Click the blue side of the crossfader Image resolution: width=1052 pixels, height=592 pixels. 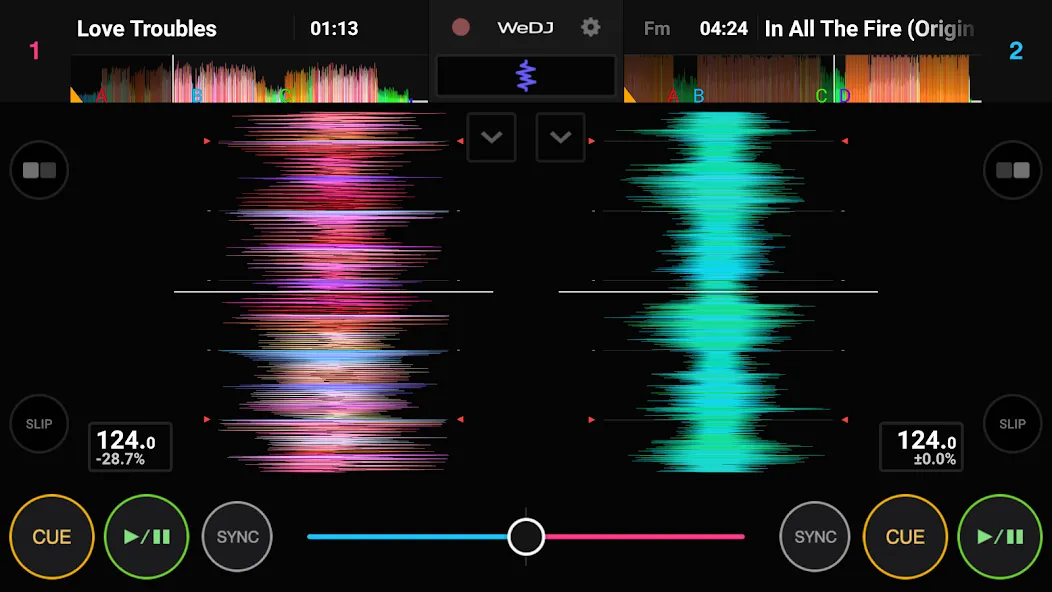(x=407, y=536)
